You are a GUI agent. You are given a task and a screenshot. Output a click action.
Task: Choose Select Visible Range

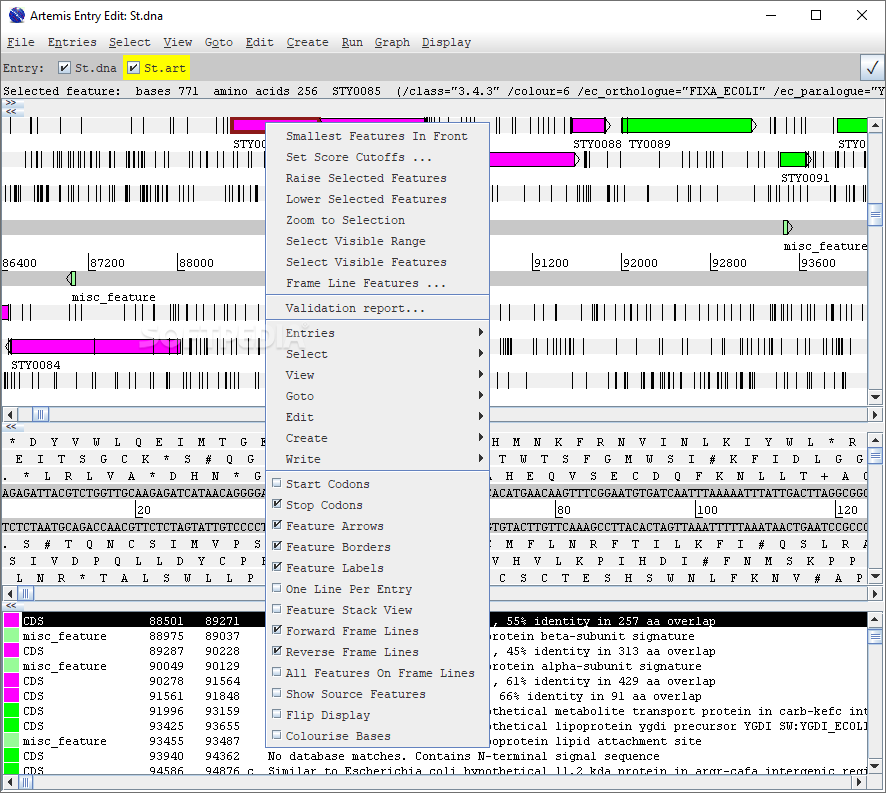(x=377, y=241)
